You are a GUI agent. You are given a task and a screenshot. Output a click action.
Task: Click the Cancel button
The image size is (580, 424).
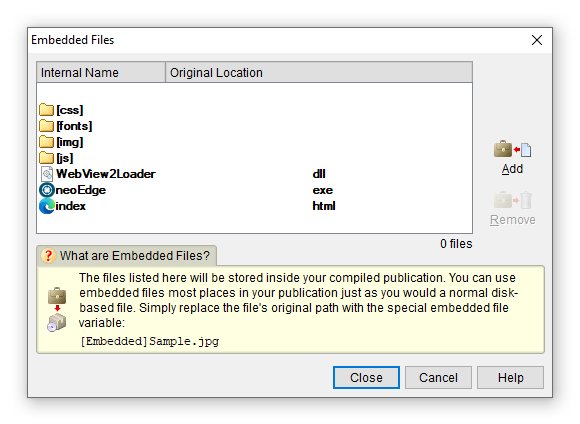[x=438, y=377]
